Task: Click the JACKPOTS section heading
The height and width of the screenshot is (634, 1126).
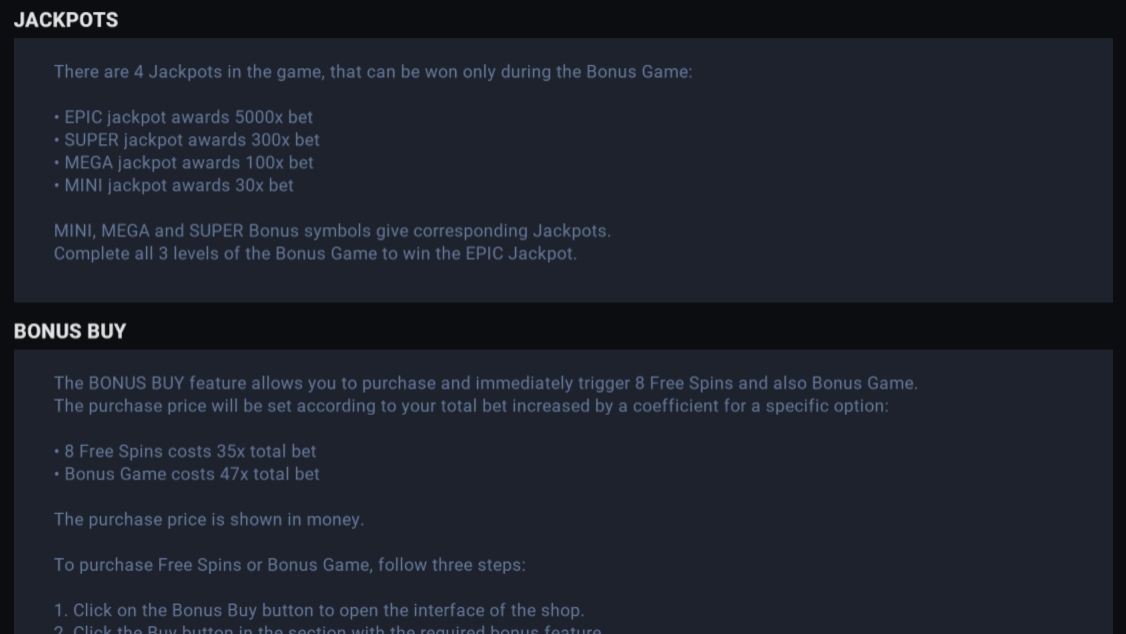Action: [66, 20]
